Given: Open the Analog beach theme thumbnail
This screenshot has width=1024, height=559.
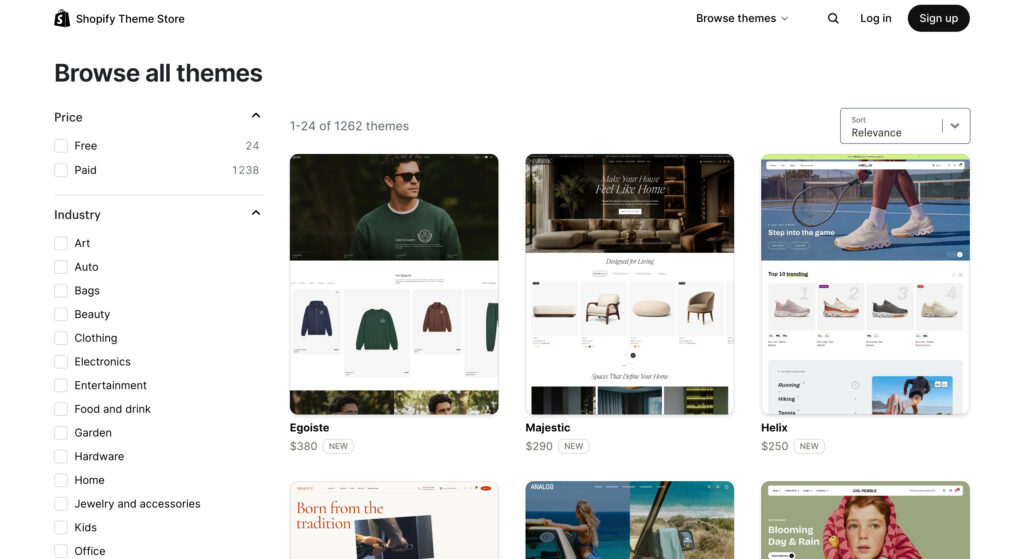Looking at the screenshot, I should 630,520.
